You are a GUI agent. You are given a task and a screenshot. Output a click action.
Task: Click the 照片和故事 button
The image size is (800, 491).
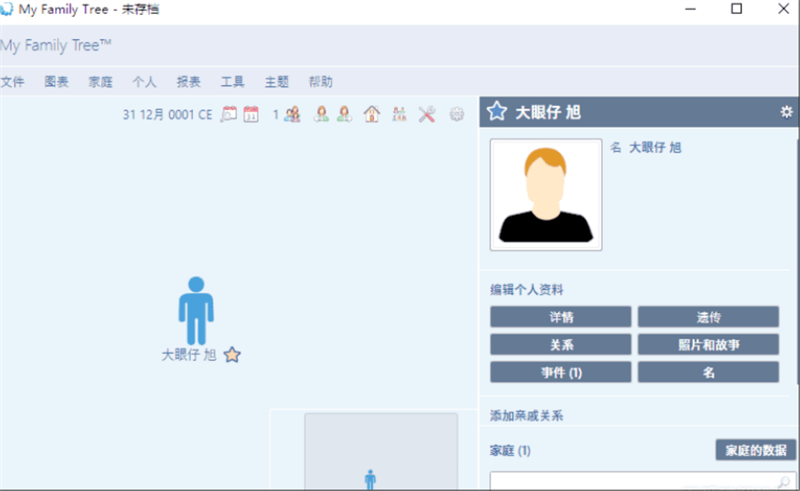708,345
